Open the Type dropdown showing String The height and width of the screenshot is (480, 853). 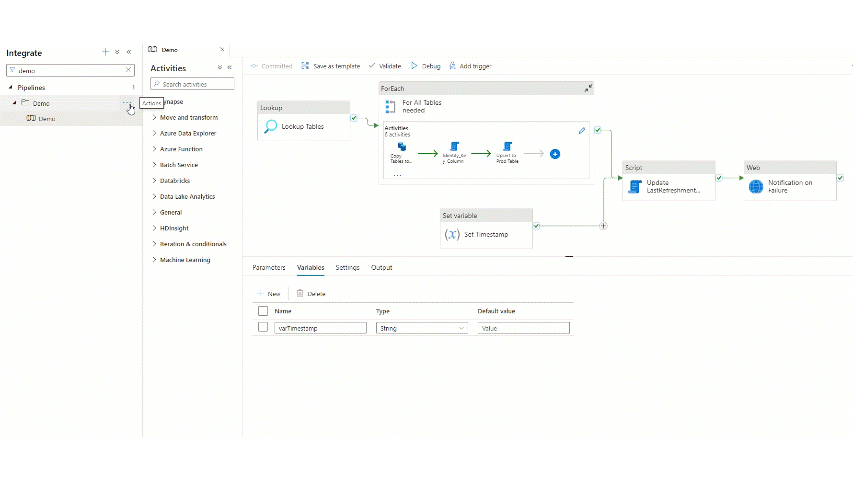(x=421, y=327)
